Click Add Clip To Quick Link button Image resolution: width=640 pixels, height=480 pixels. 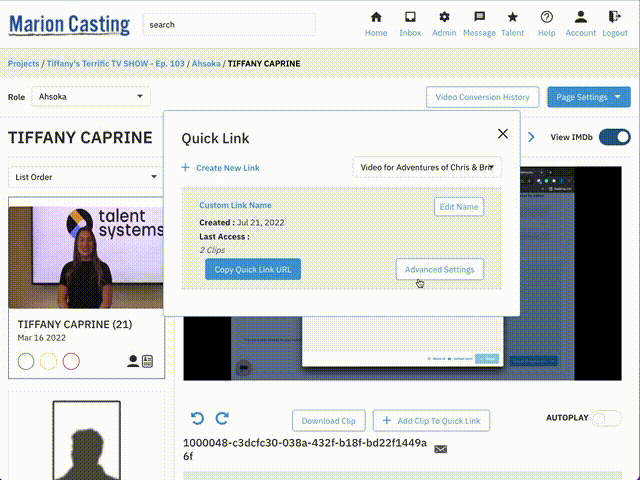tap(431, 421)
